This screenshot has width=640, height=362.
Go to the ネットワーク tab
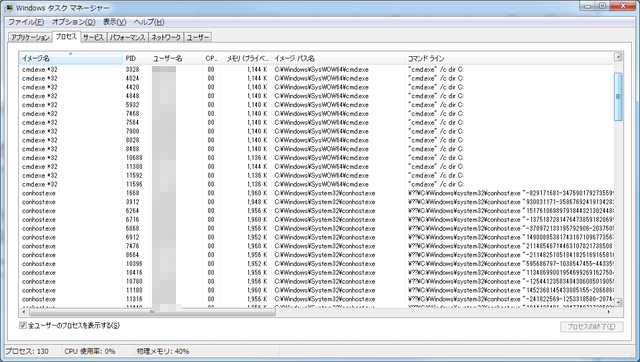tap(166, 37)
